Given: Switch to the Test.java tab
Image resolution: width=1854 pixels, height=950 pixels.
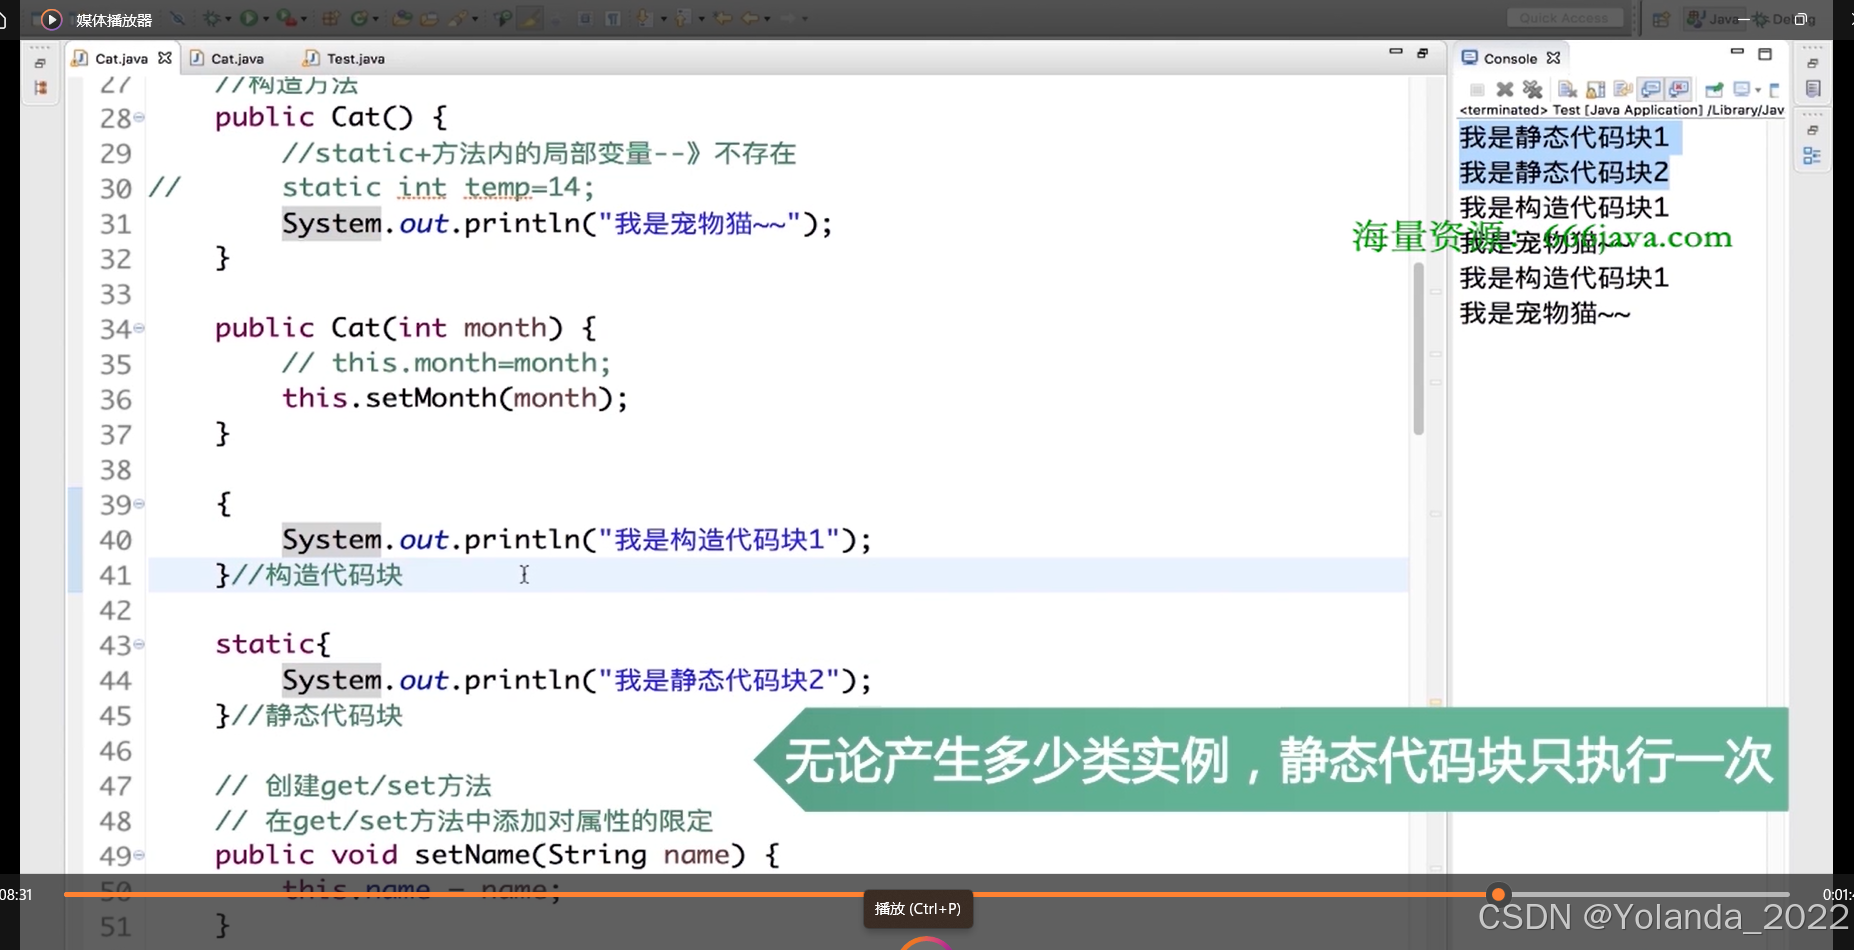Looking at the screenshot, I should pos(344,58).
